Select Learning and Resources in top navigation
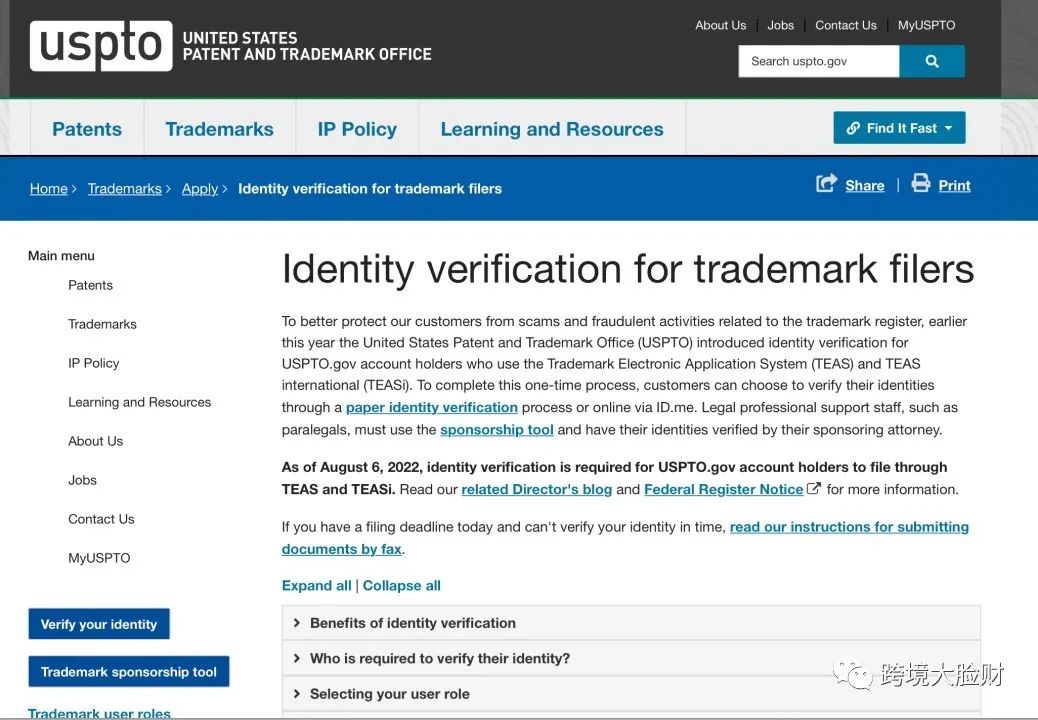Screen dimensions: 1038x720 [x=551, y=129]
